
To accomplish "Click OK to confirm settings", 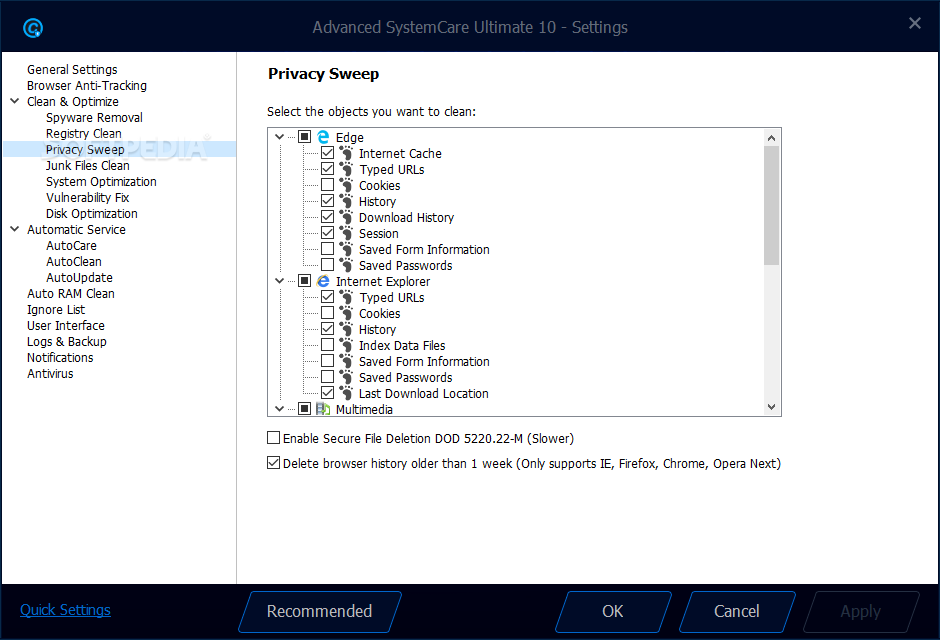I will pyautogui.click(x=613, y=611).
